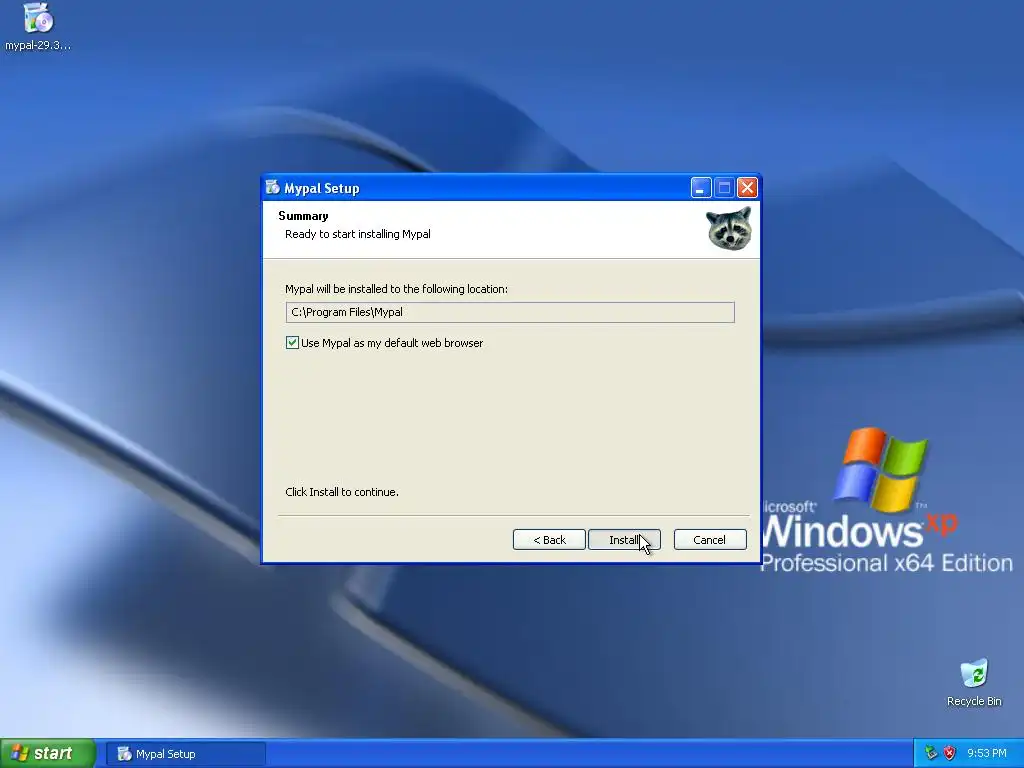The width and height of the screenshot is (1024, 768).
Task: Click 'Mypal will be installed' location label
Action: 396,289
